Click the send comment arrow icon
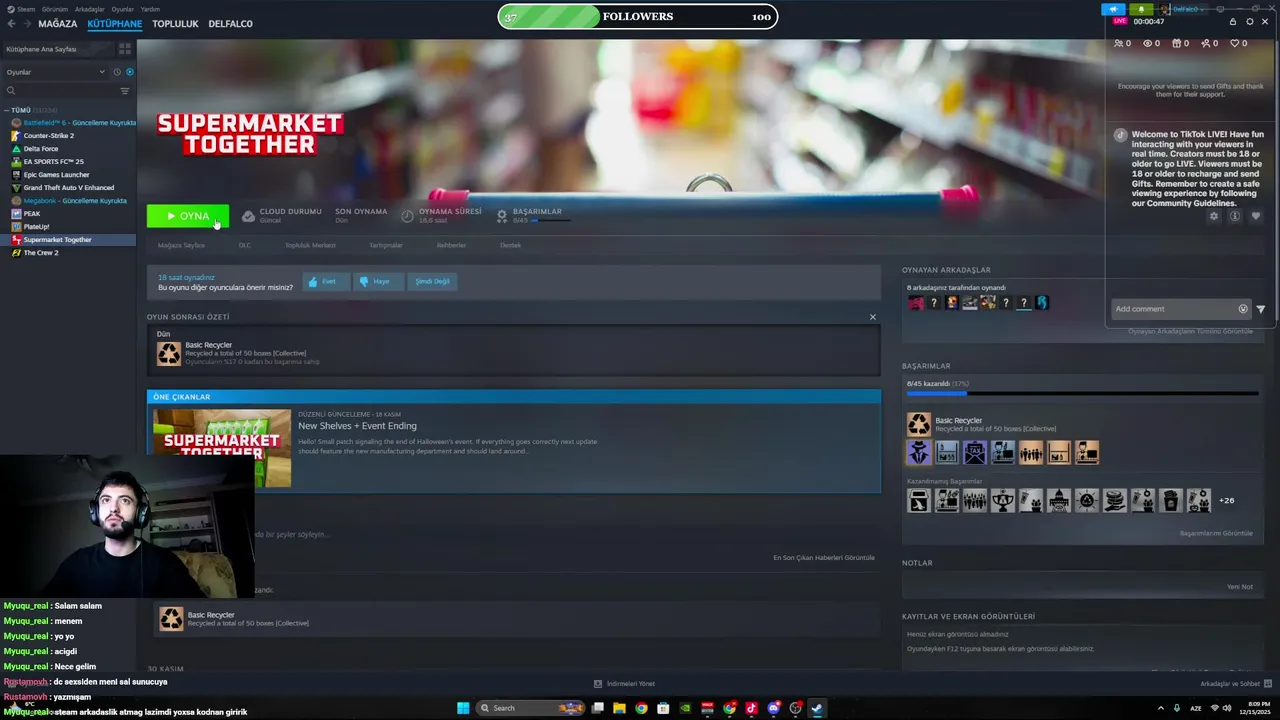 point(1261,309)
